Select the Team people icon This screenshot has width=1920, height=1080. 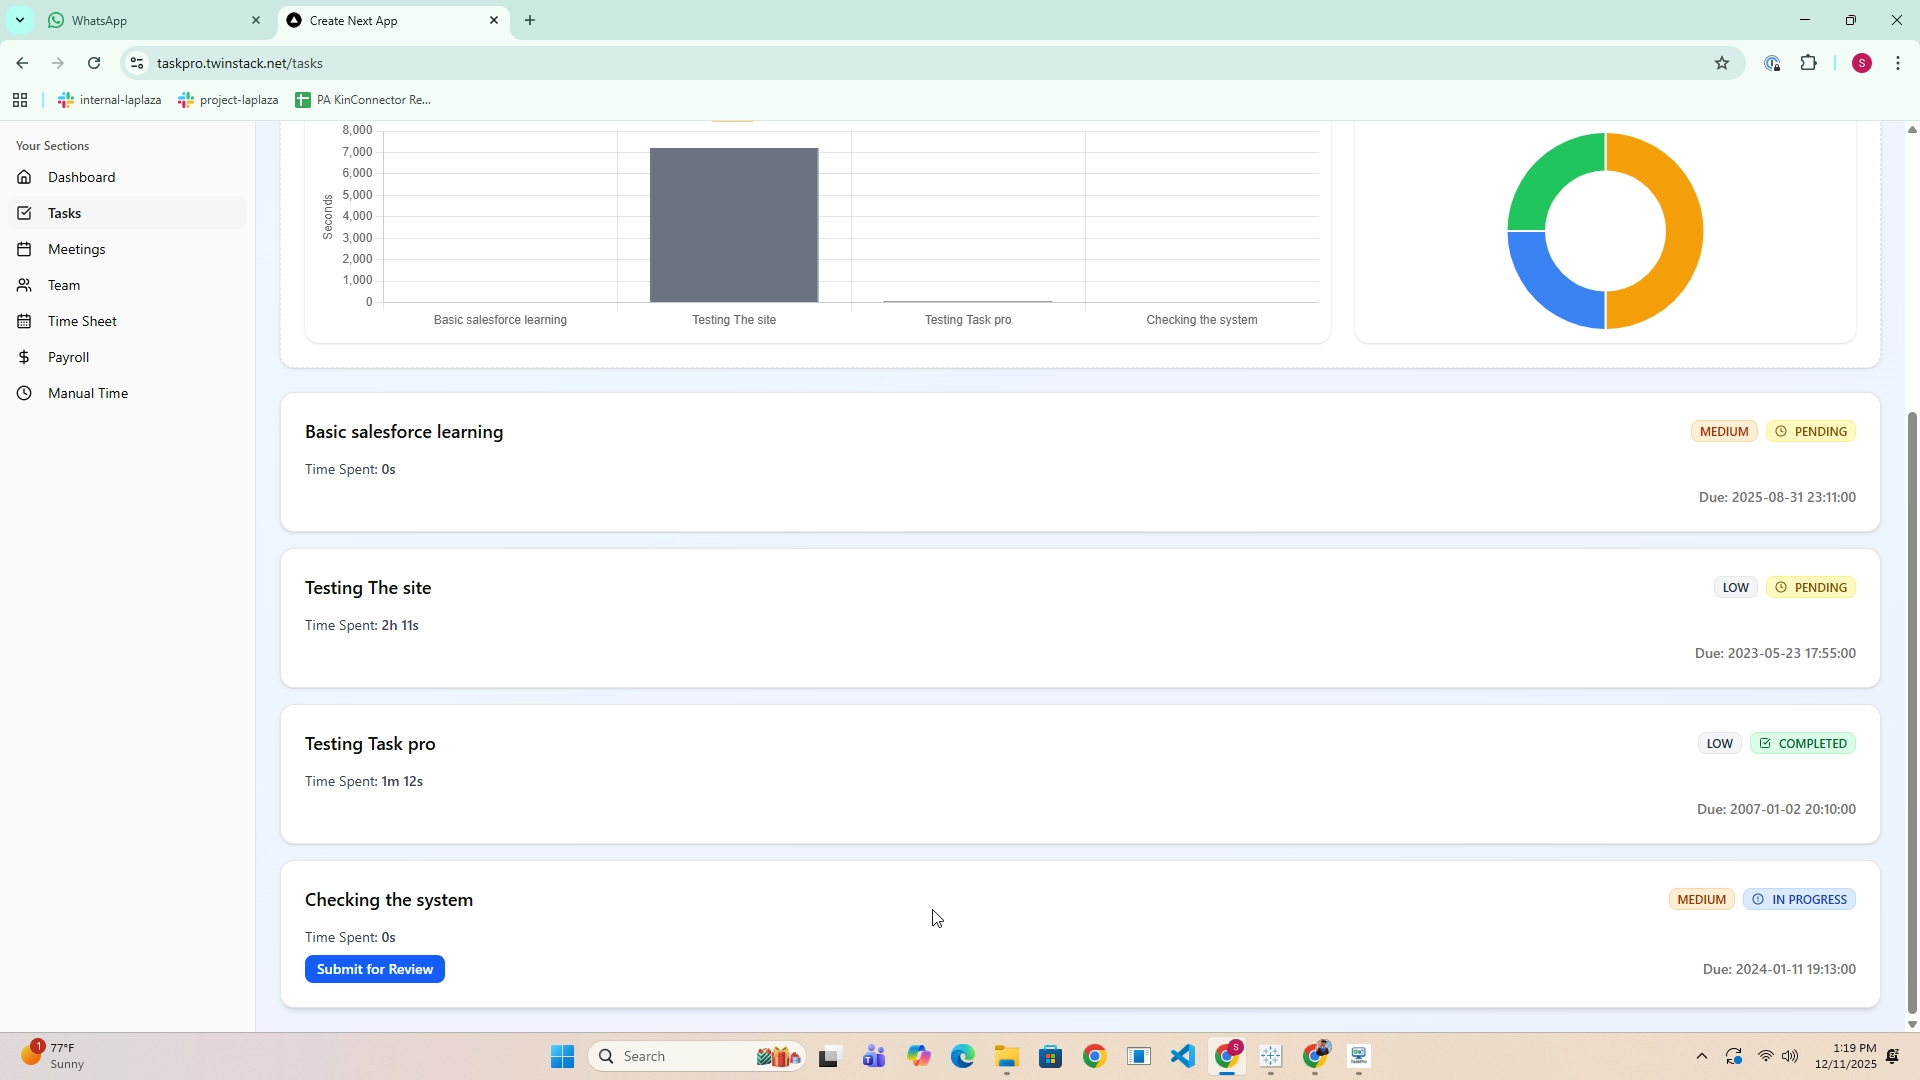pos(24,286)
